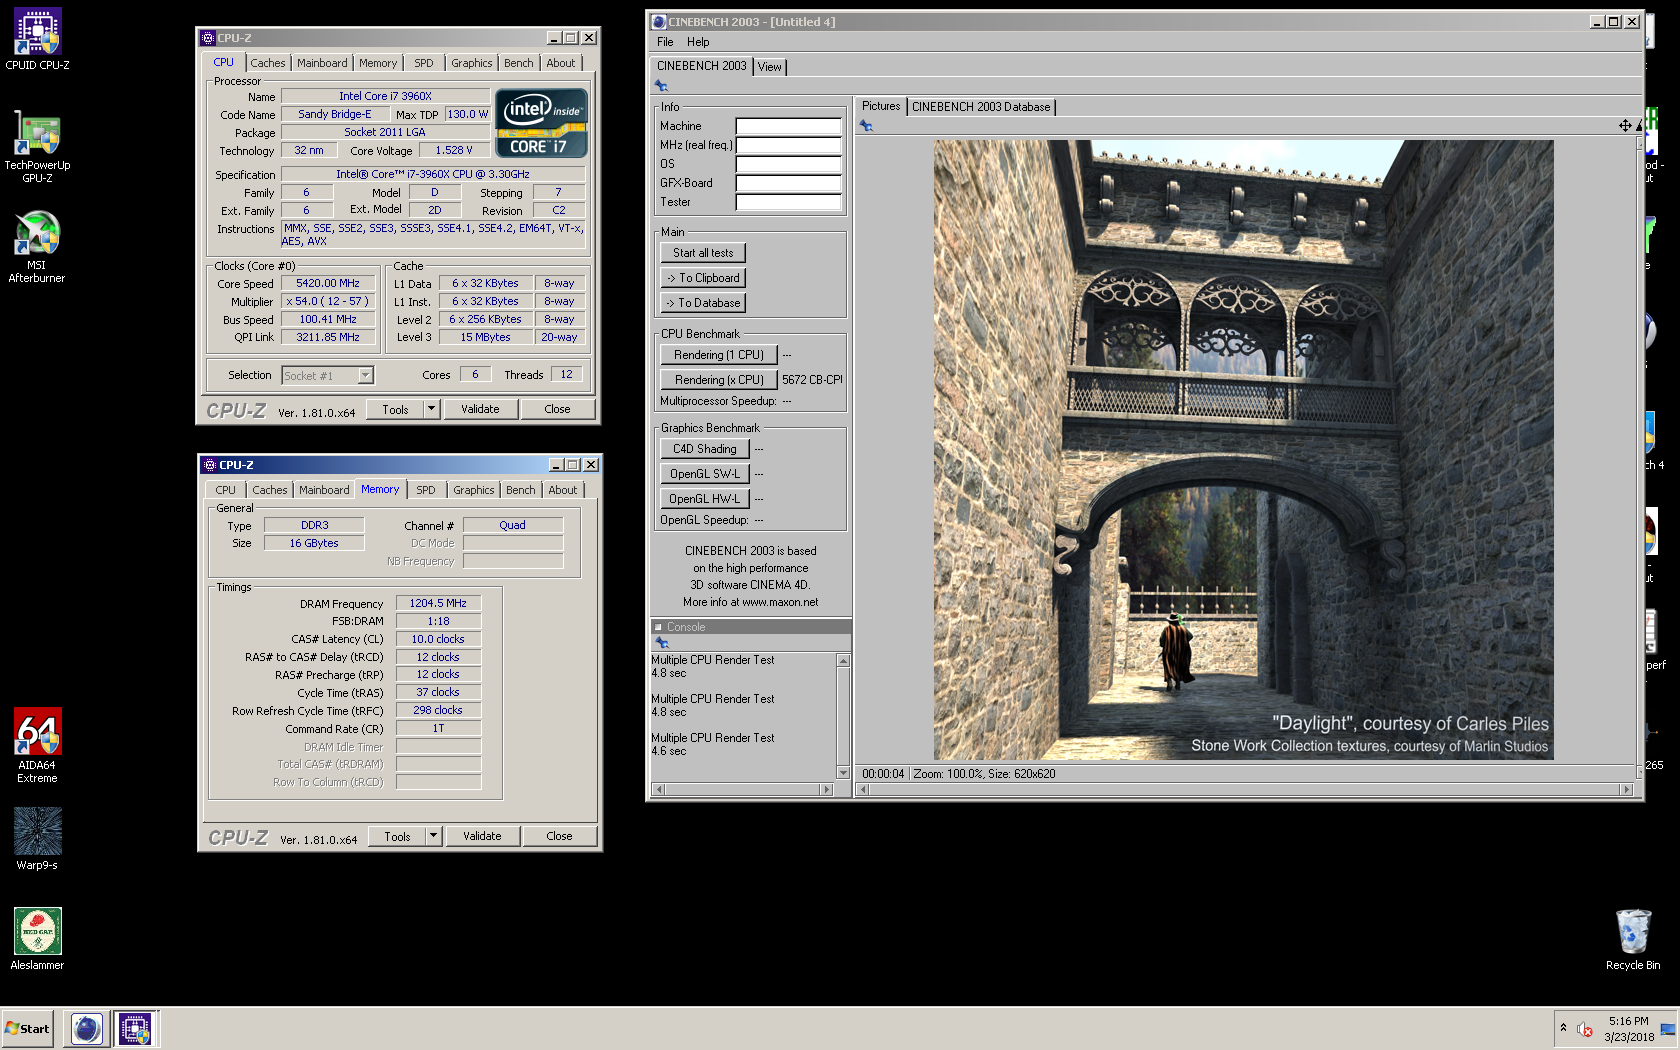Click into the MHz (real freq.) field

(x=789, y=145)
